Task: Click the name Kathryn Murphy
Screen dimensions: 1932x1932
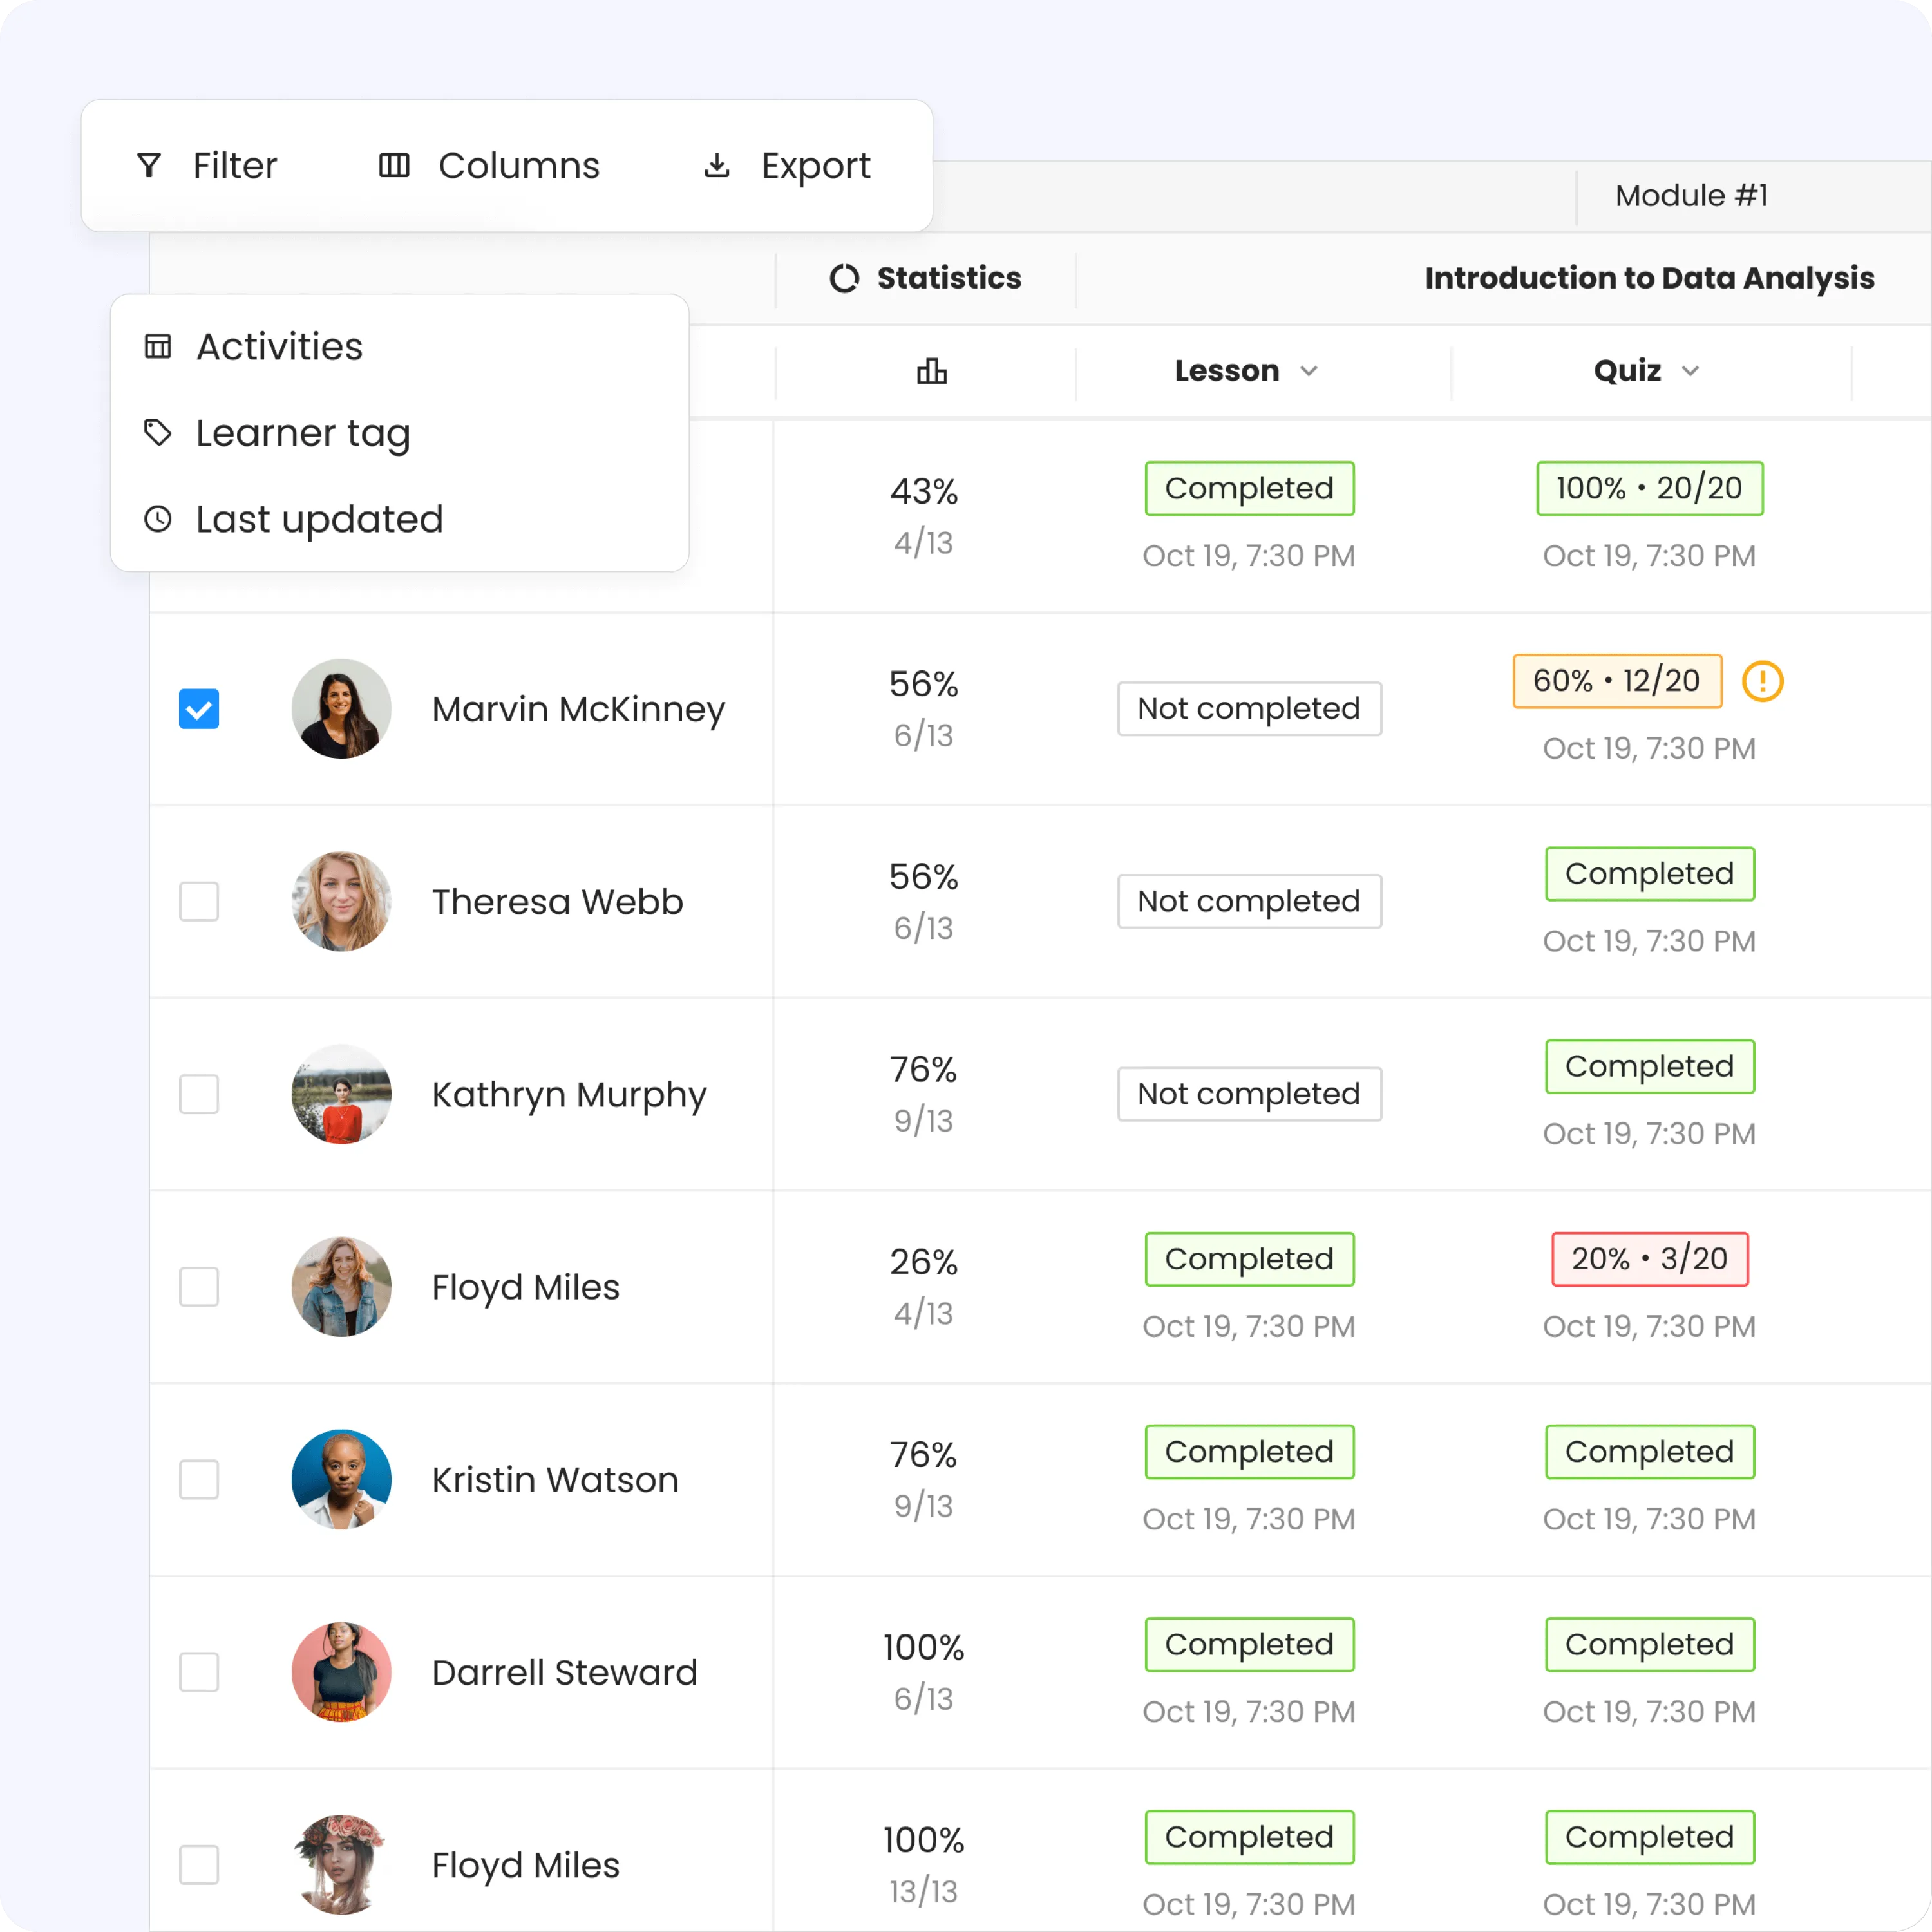Action: [569, 1095]
